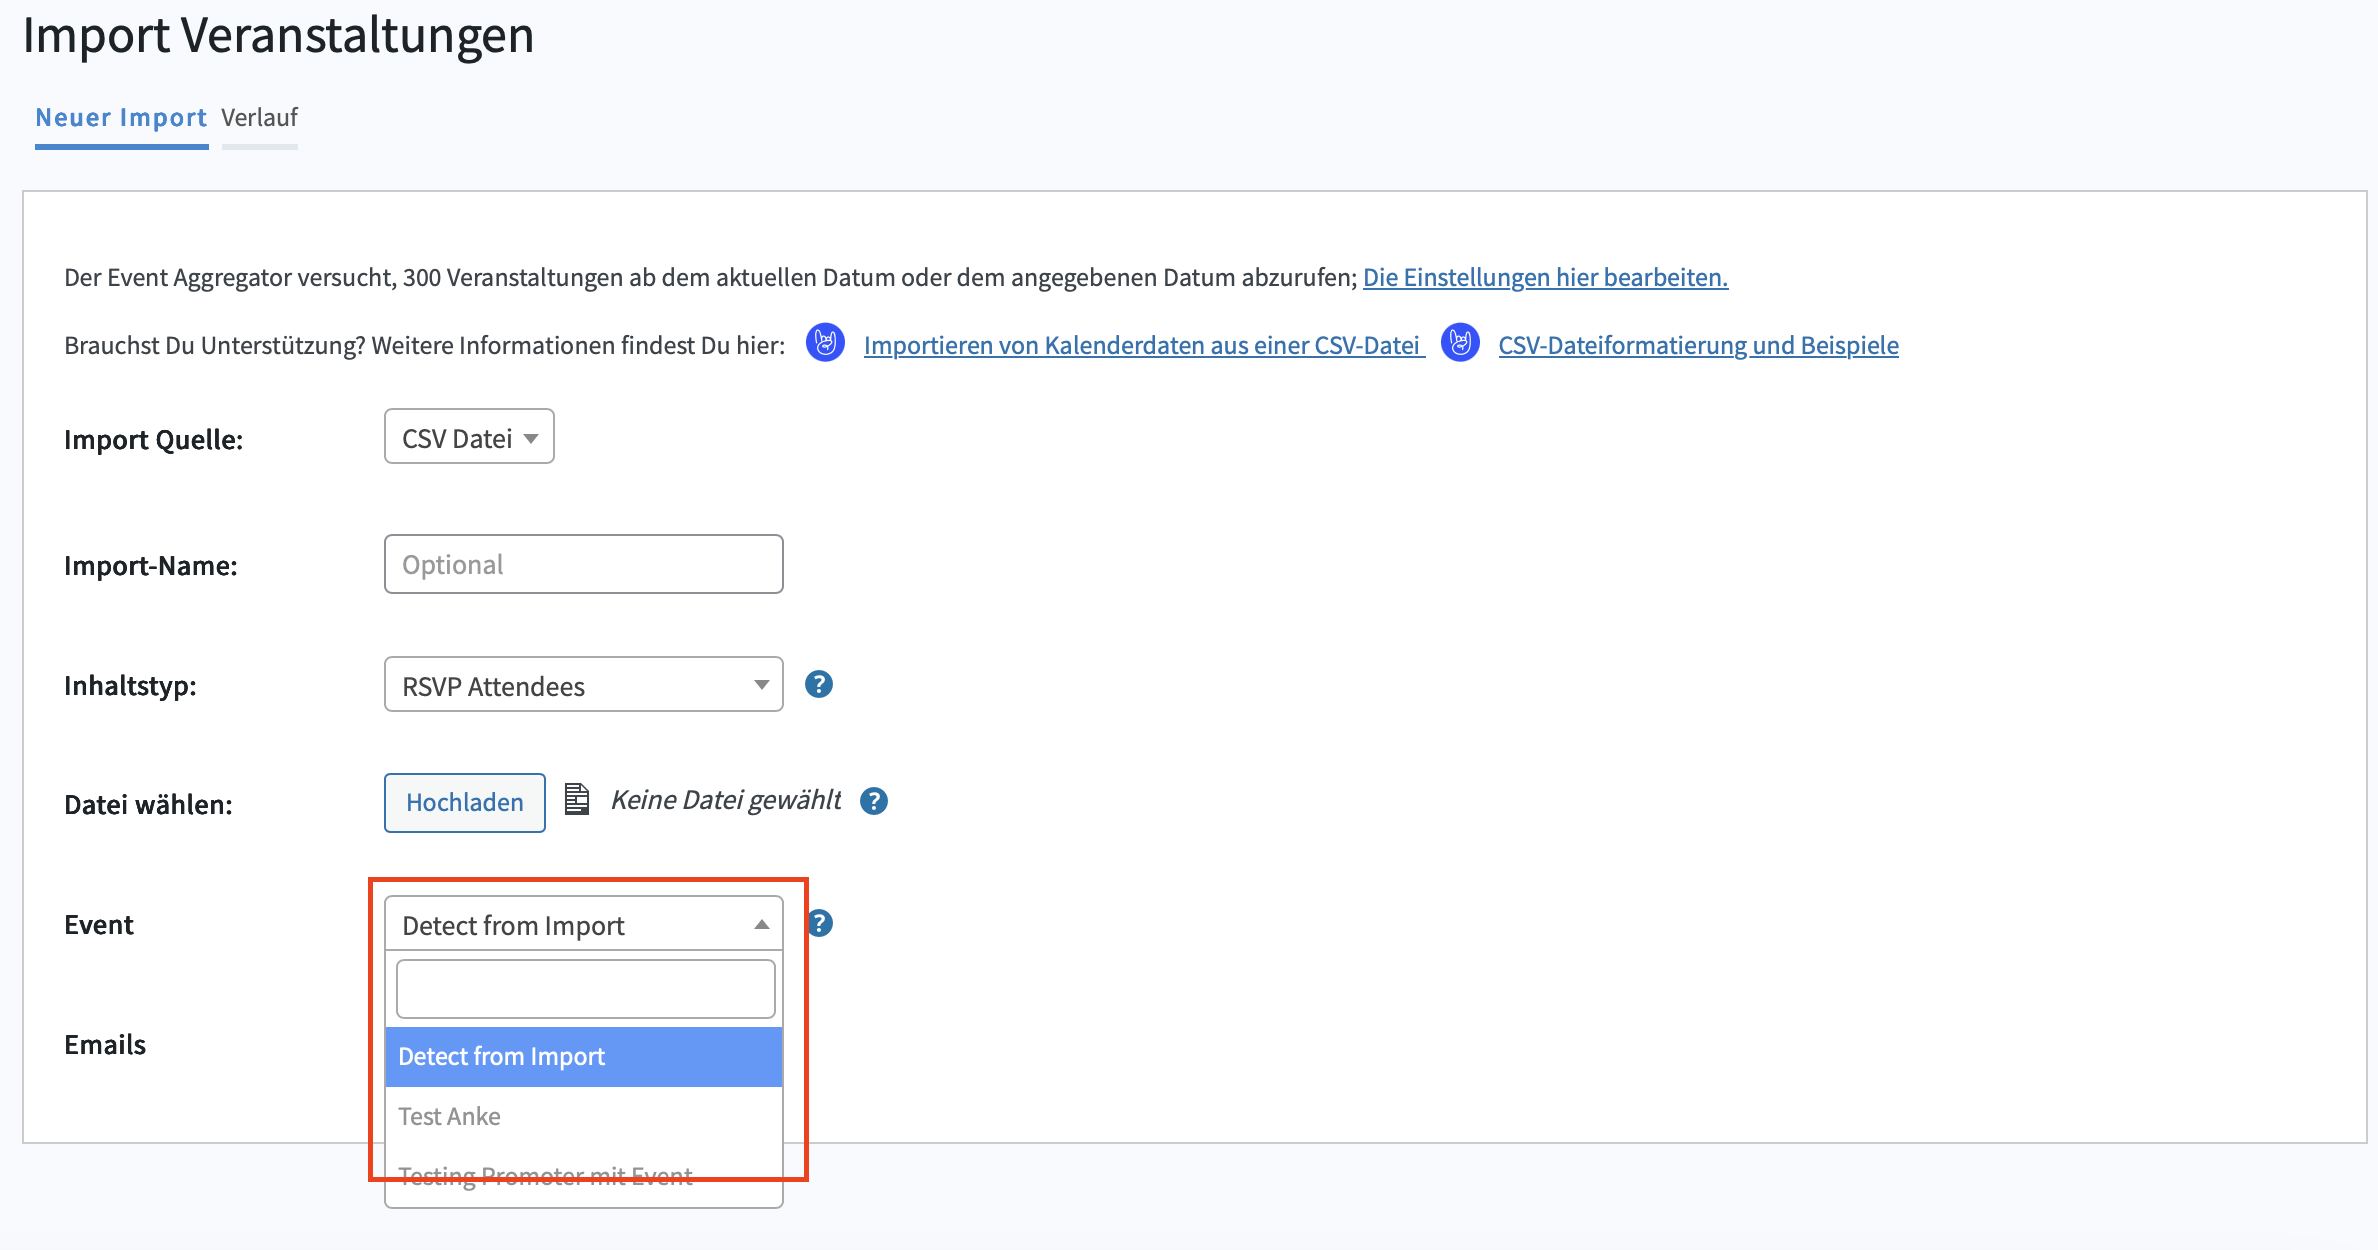
Task: Click the Hochladen upload button
Action: click(464, 802)
